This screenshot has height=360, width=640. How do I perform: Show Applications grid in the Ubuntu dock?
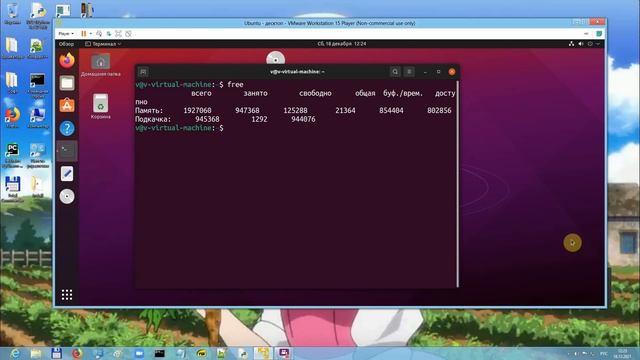pos(67,295)
